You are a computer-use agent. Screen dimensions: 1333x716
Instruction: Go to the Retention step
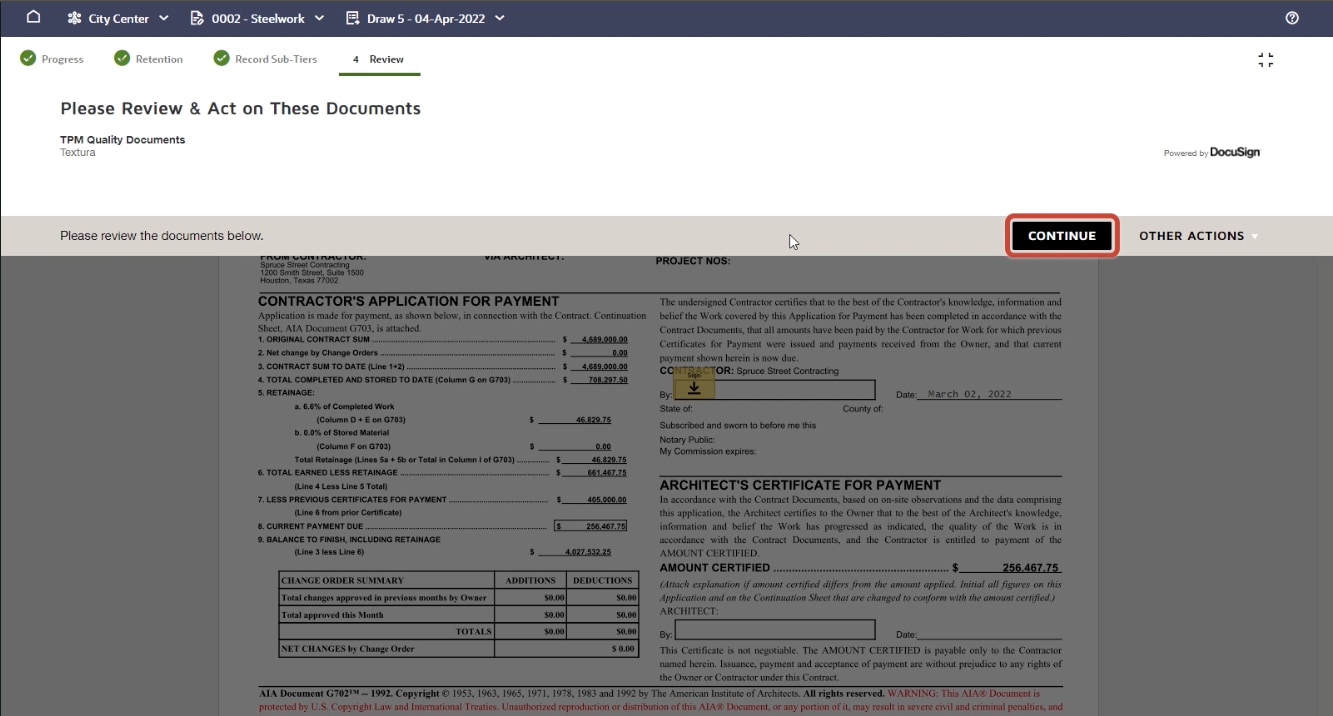[159, 59]
